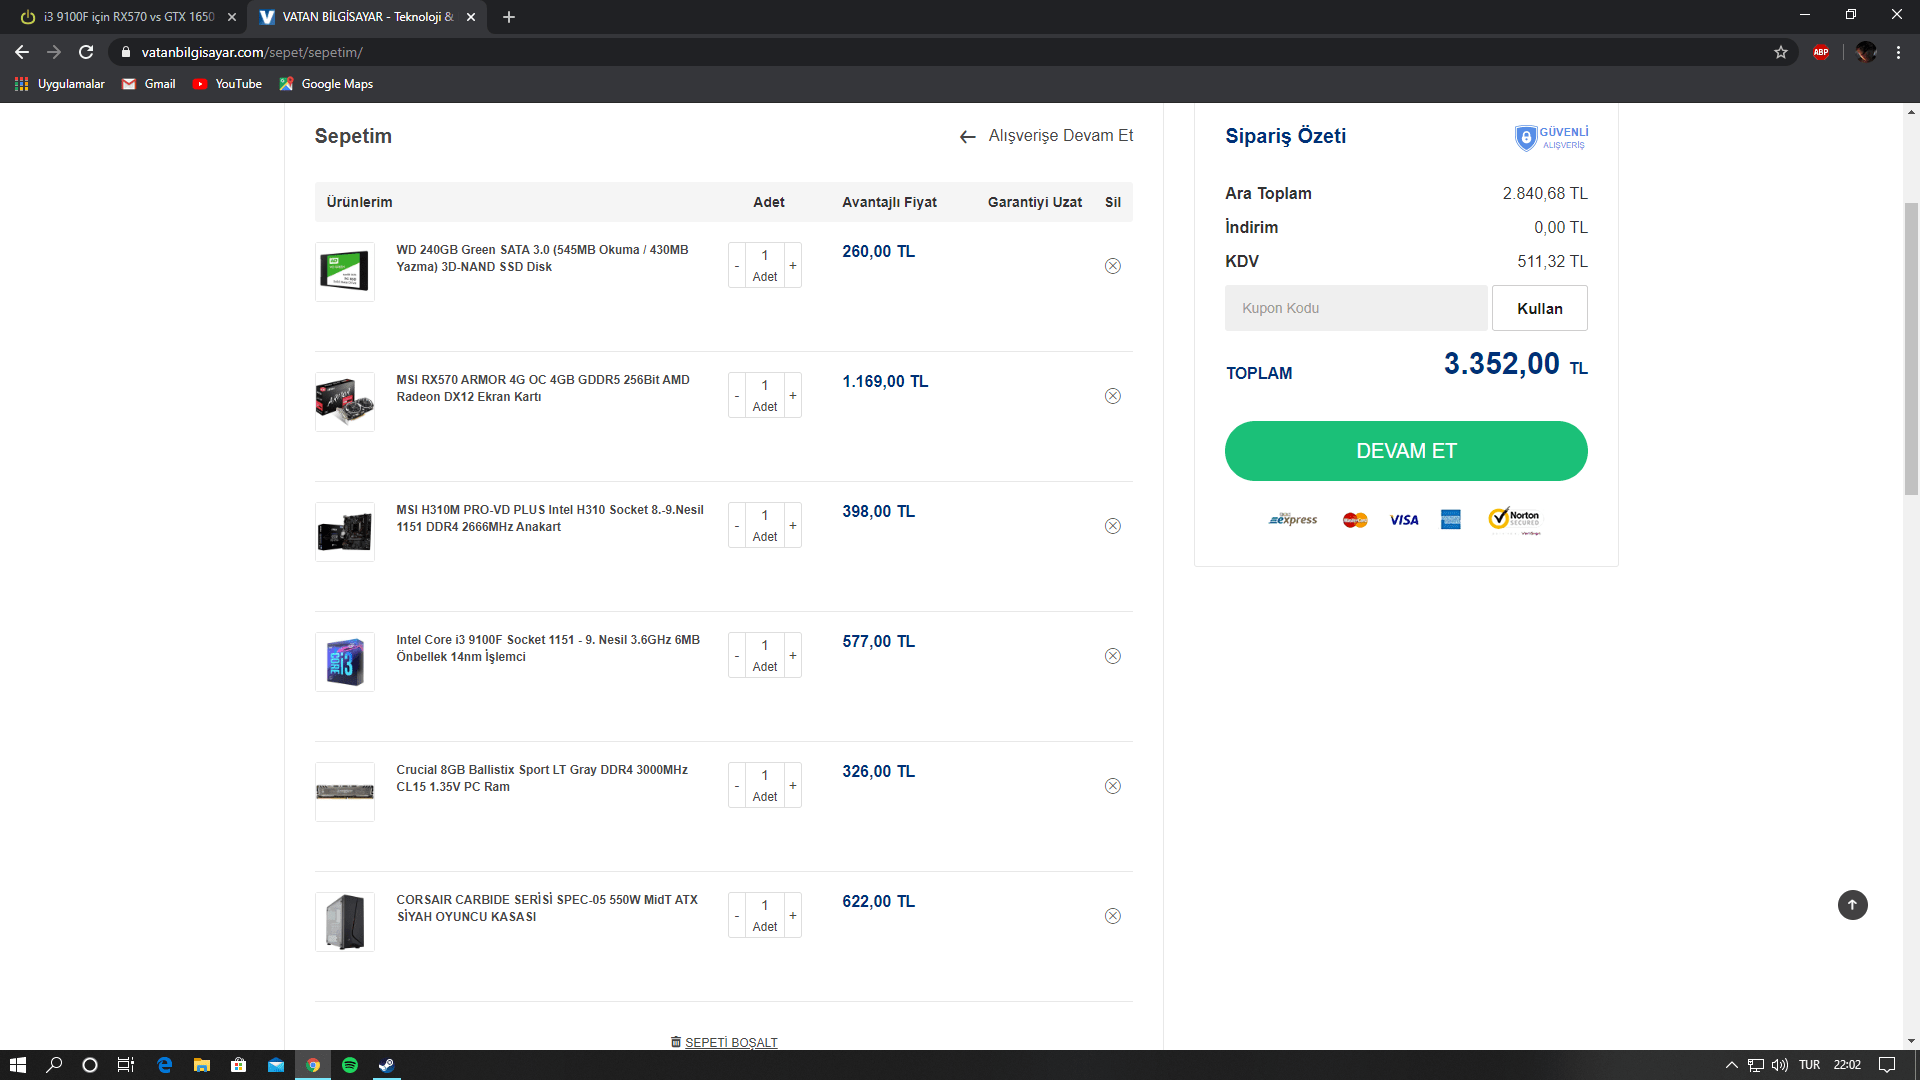Click the scroll-to-top arrow button
This screenshot has width=1920, height=1080.
coord(1852,905)
